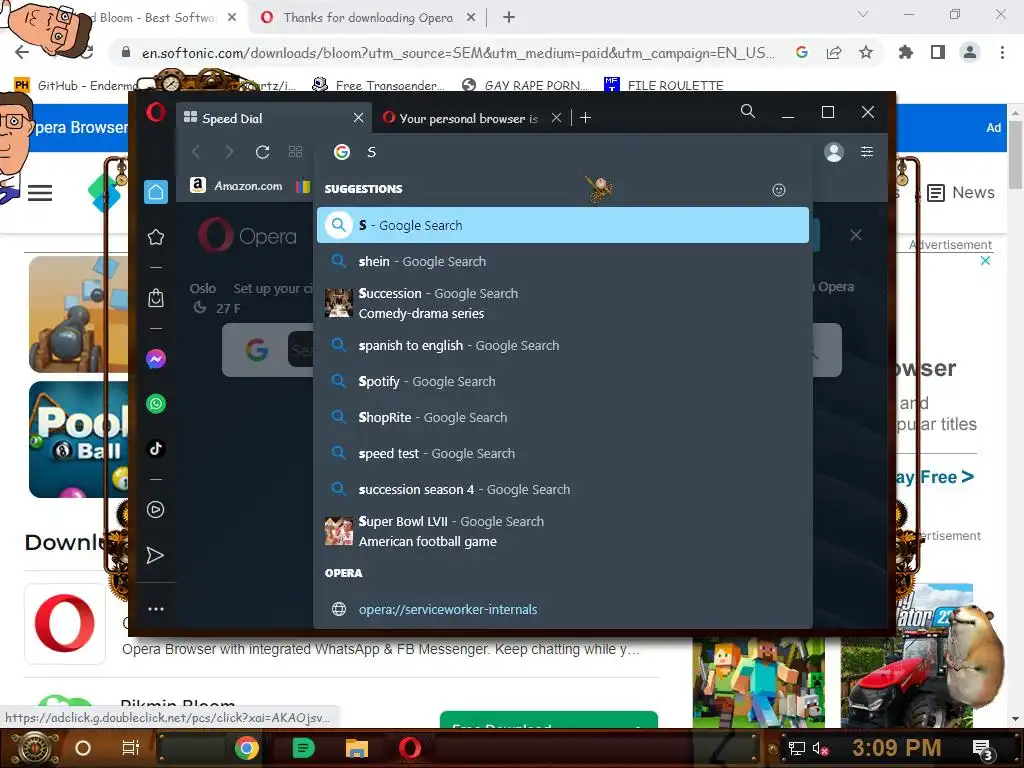Open Facebook Messenger in Opera sidebar
The height and width of the screenshot is (768, 1024).
point(155,359)
